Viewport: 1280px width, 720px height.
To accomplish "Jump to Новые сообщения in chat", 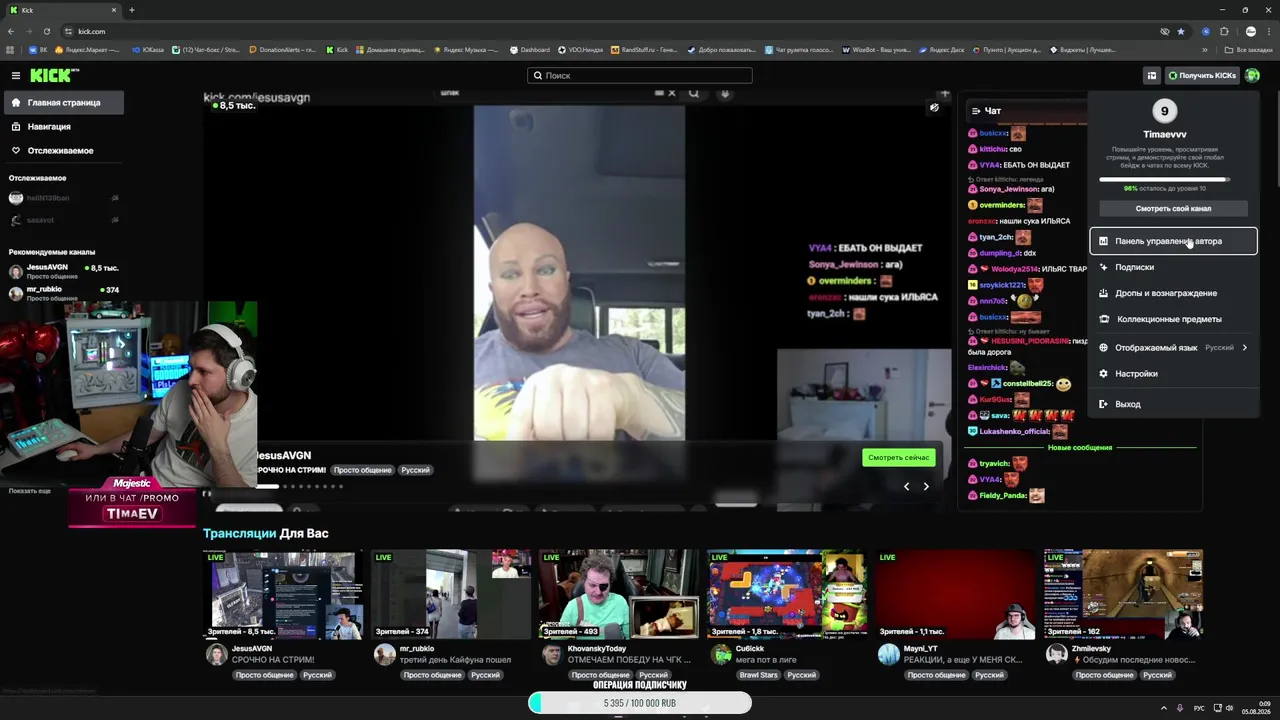I will pos(1080,447).
